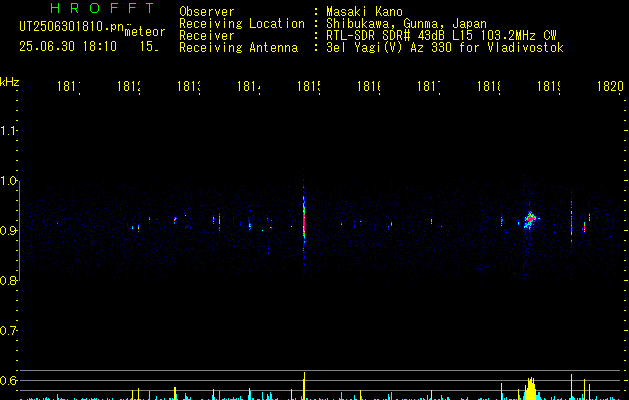Screen dimensions: 629x400
Task: Click the 1.1 frequency axis label
Action: [8, 131]
